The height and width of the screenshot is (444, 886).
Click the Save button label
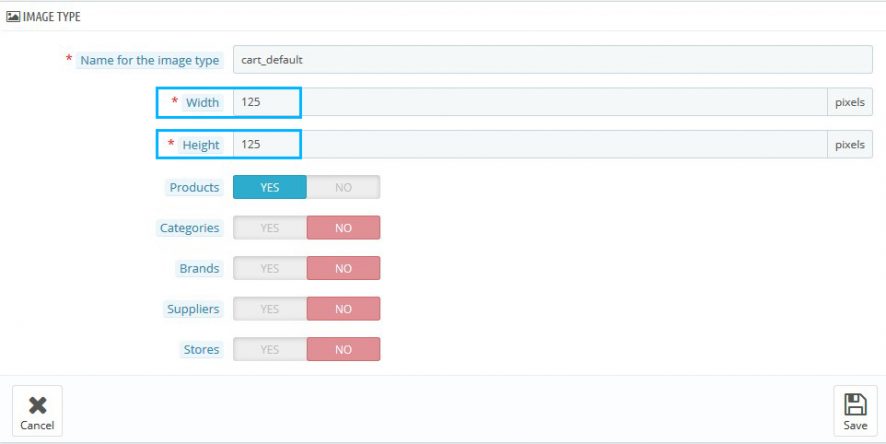[x=855, y=425]
